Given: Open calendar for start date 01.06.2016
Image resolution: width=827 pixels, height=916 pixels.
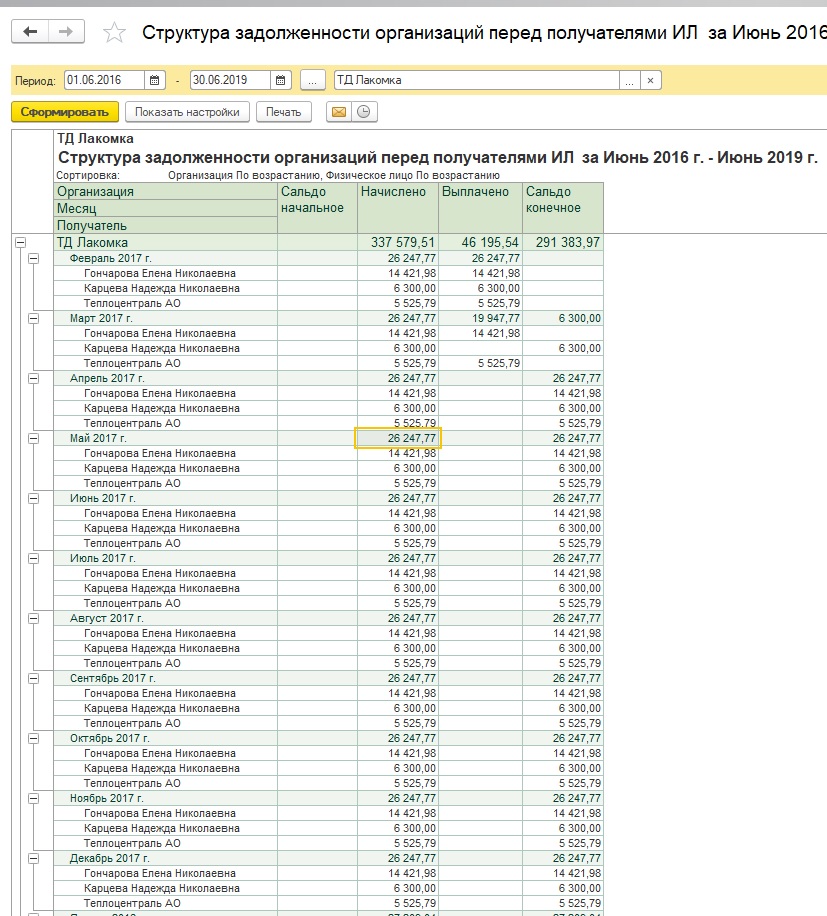Looking at the screenshot, I should click(154, 80).
